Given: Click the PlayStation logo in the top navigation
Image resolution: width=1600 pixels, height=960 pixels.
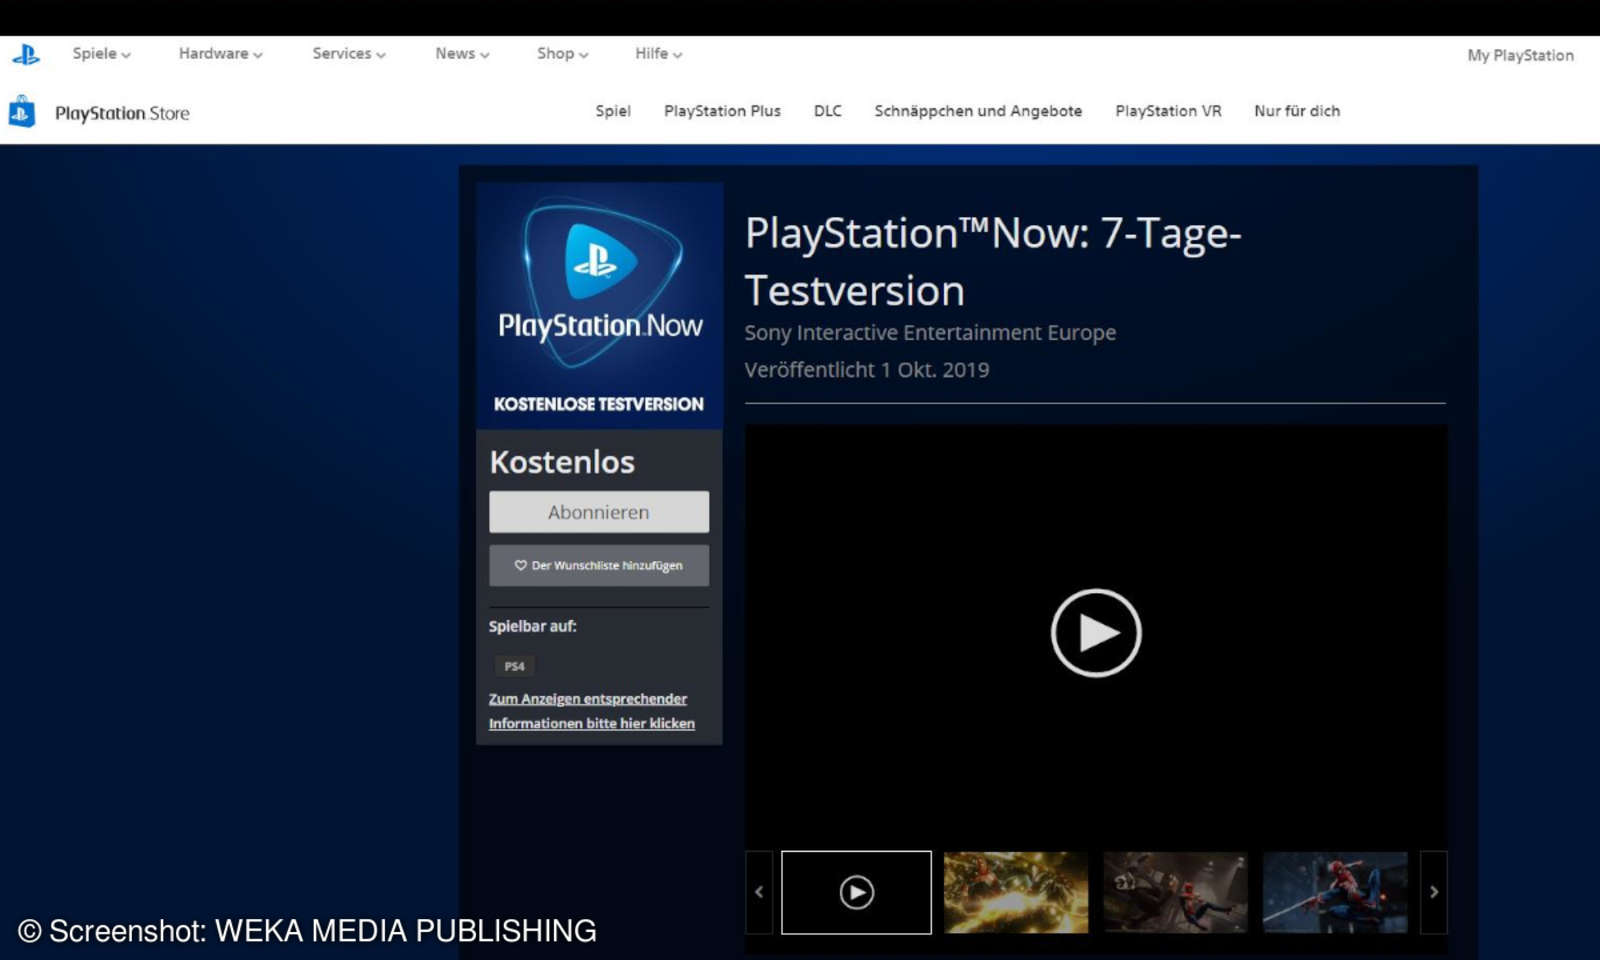Looking at the screenshot, I should tap(25, 54).
